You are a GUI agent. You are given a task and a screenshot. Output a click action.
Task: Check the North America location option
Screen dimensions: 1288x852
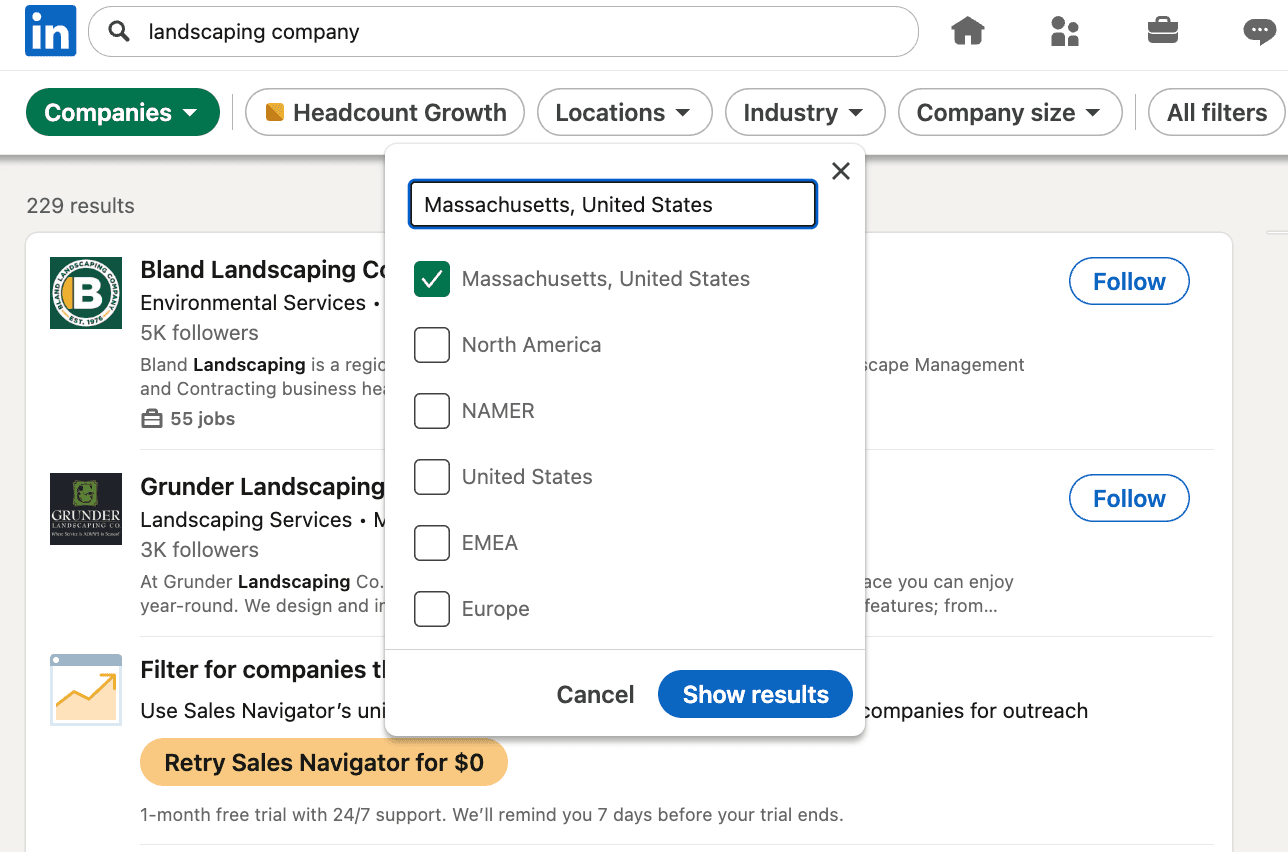(x=431, y=345)
